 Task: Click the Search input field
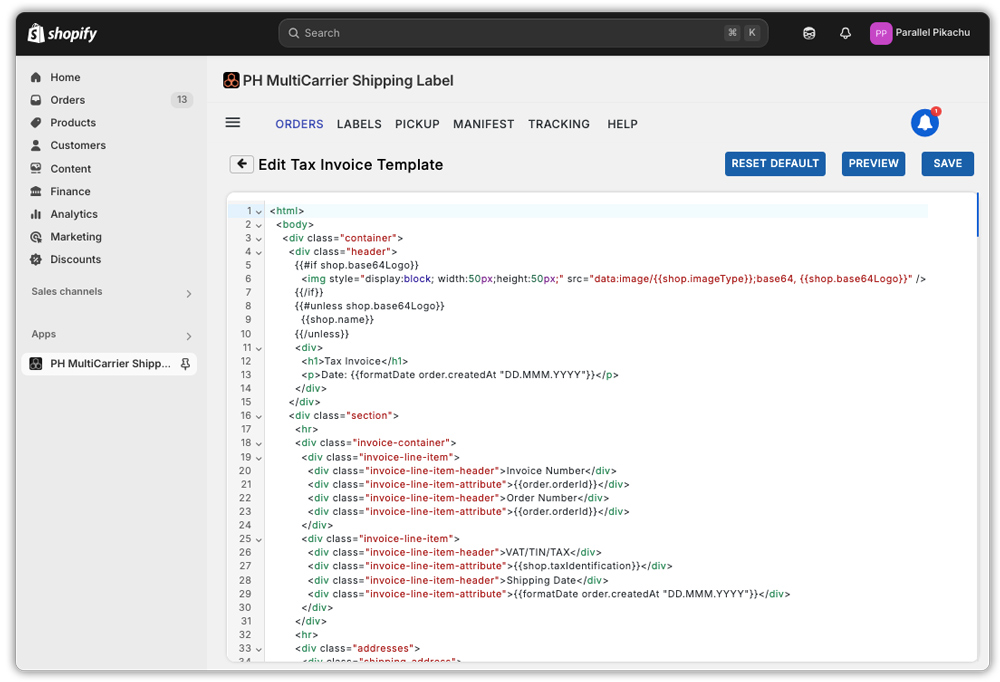point(523,33)
